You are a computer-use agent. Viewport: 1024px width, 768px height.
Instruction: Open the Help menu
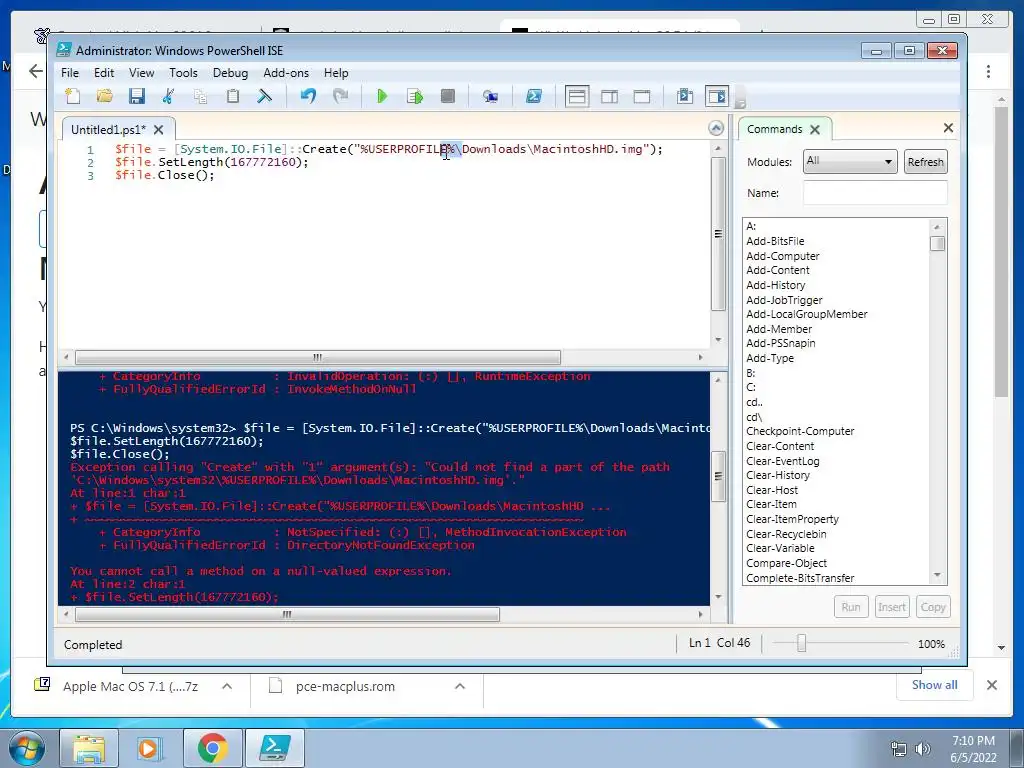[x=336, y=73]
